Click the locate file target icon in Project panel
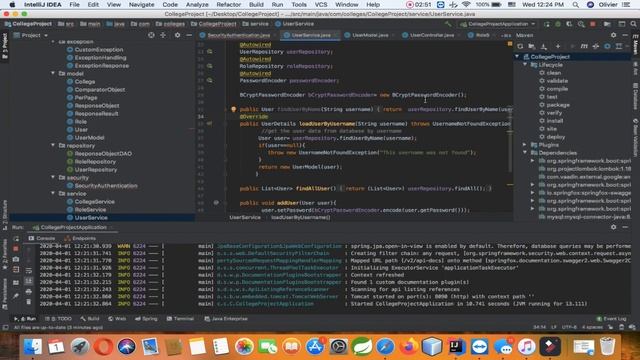The image size is (640, 360). pos(151,36)
